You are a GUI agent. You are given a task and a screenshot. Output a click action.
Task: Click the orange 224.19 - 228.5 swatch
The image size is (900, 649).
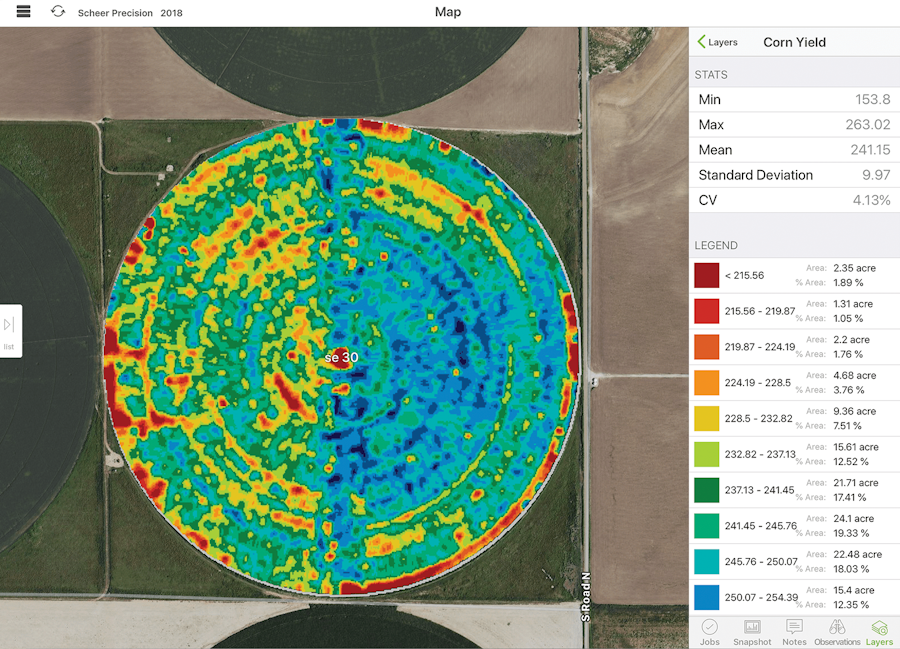706,382
